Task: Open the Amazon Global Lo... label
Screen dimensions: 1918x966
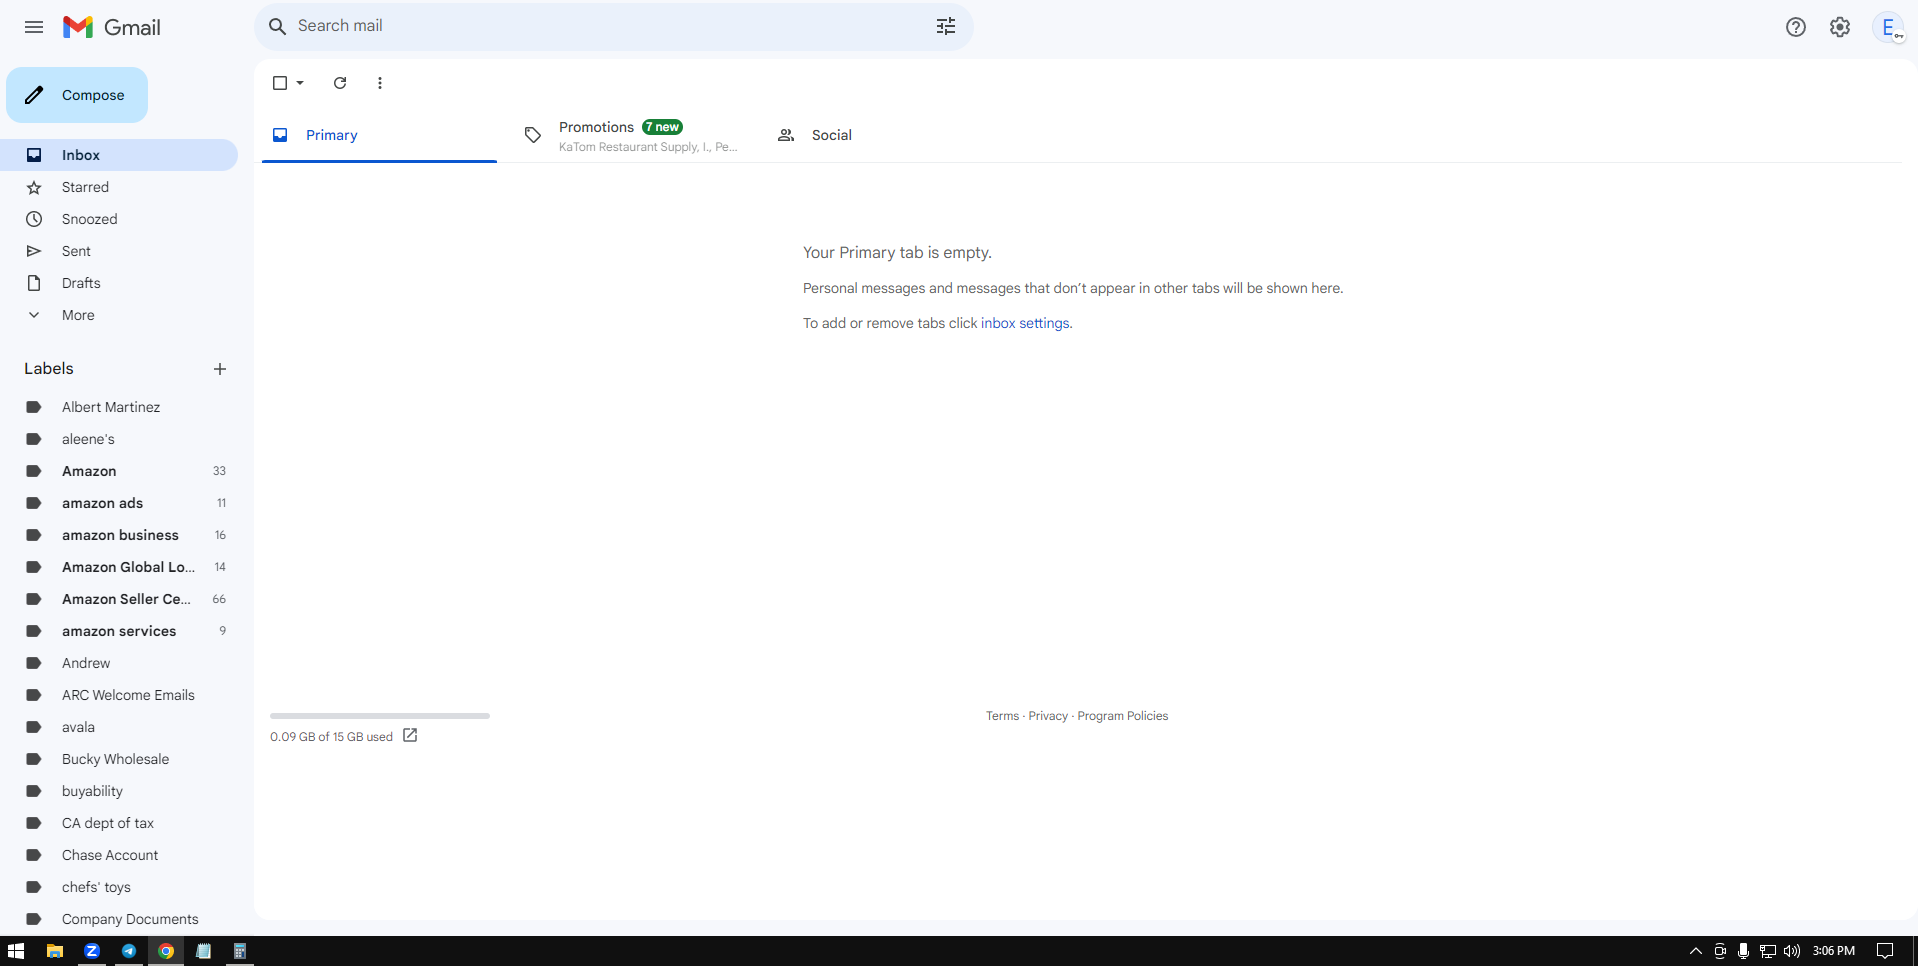Action: coord(119,567)
